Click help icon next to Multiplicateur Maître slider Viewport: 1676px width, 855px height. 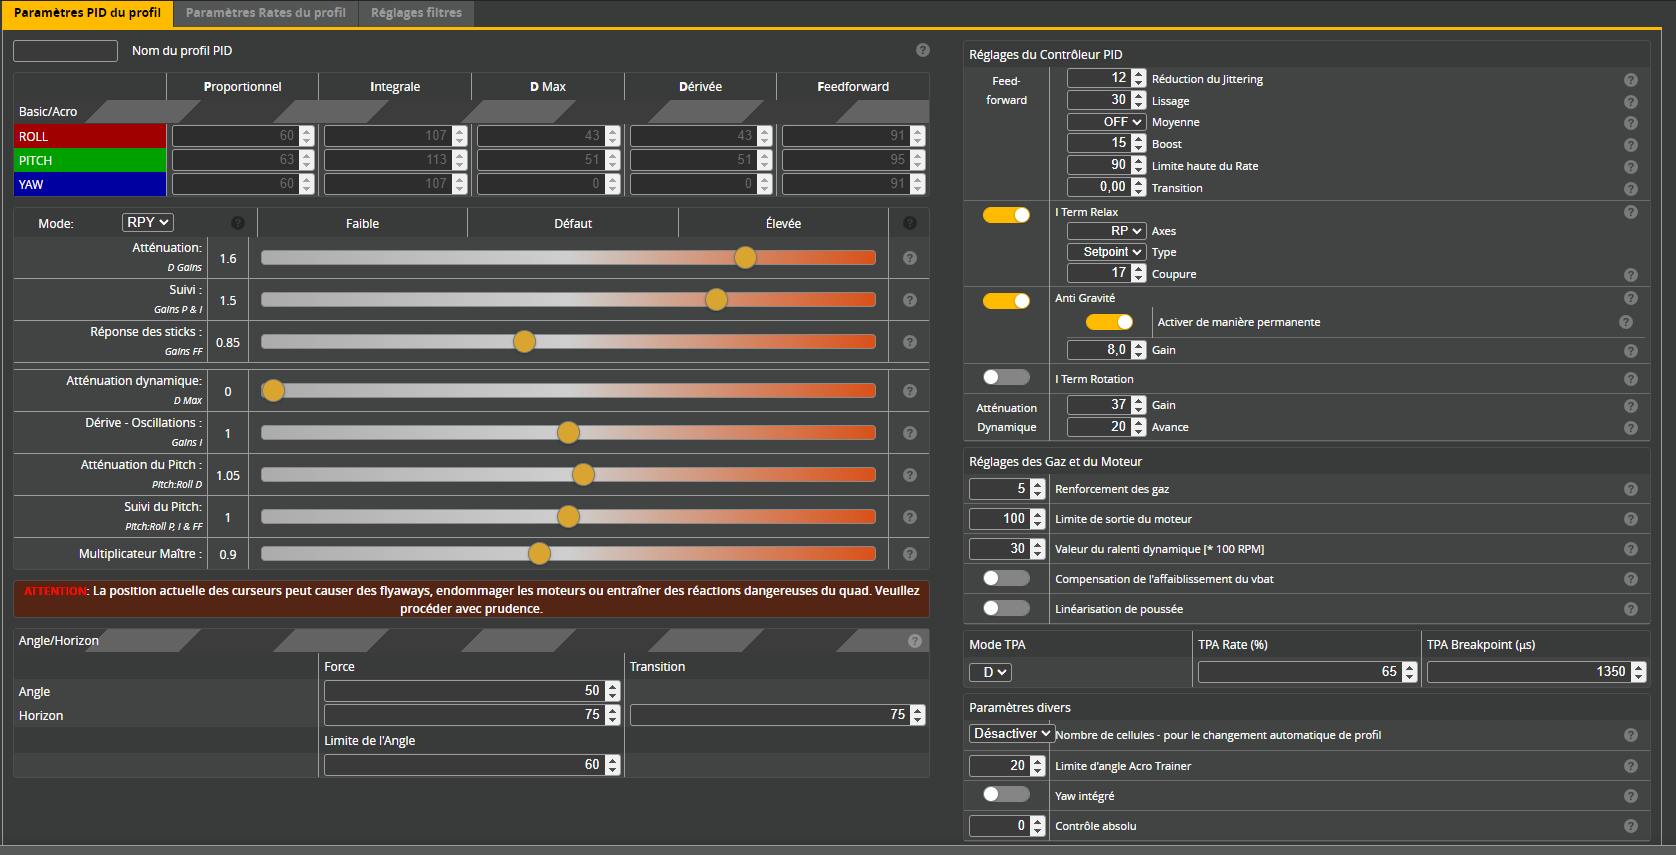pos(909,554)
